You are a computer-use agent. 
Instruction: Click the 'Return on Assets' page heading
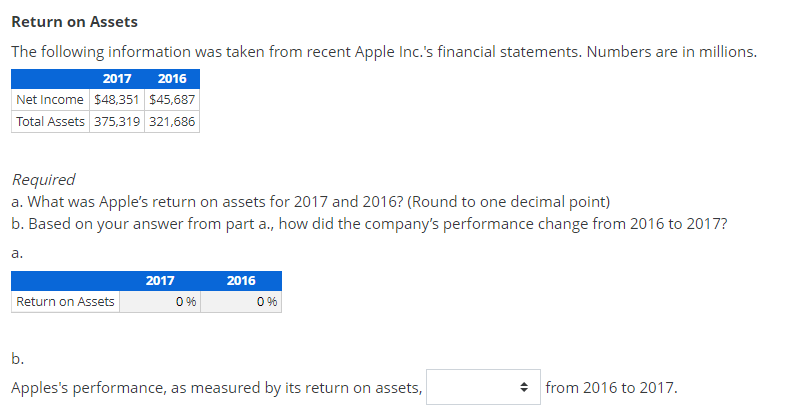[75, 21]
